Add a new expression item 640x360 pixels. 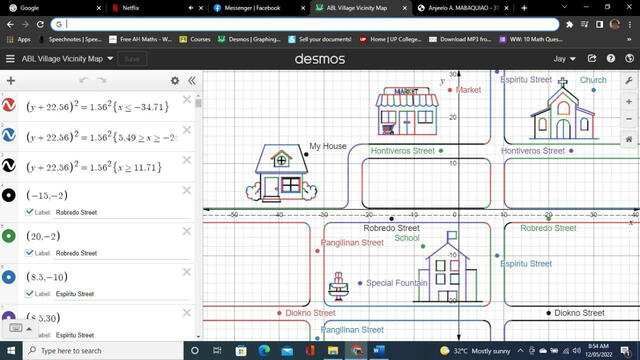11,81
